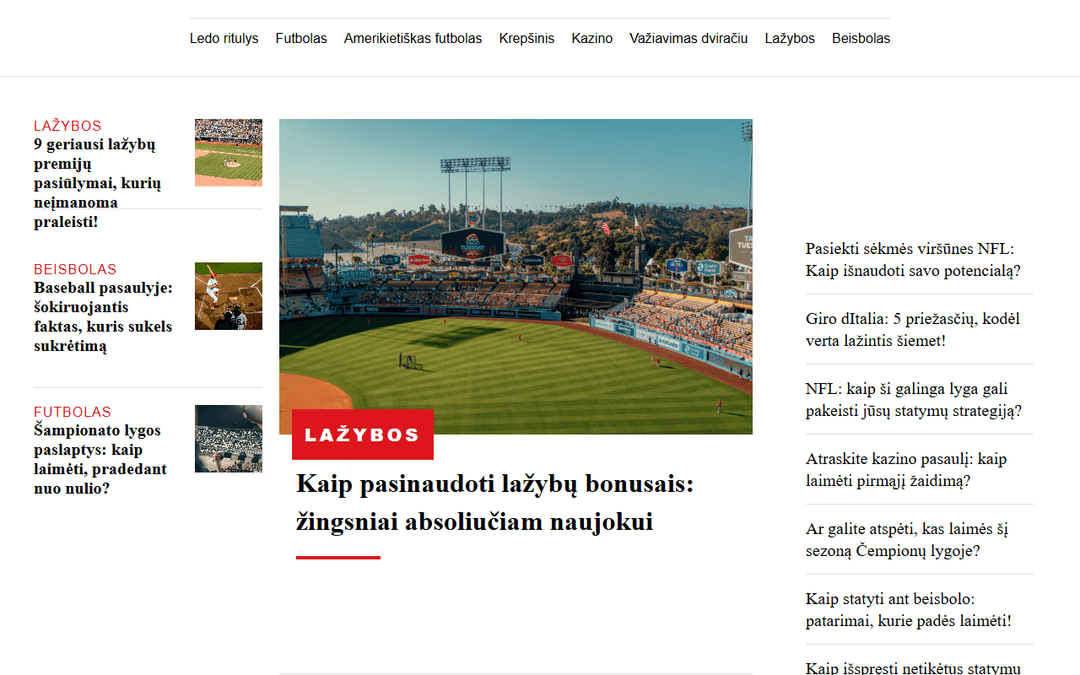Open the Ledo ritulys menu item
This screenshot has height=675, width=1080.
pyautogui.click(x=224, y=39)
